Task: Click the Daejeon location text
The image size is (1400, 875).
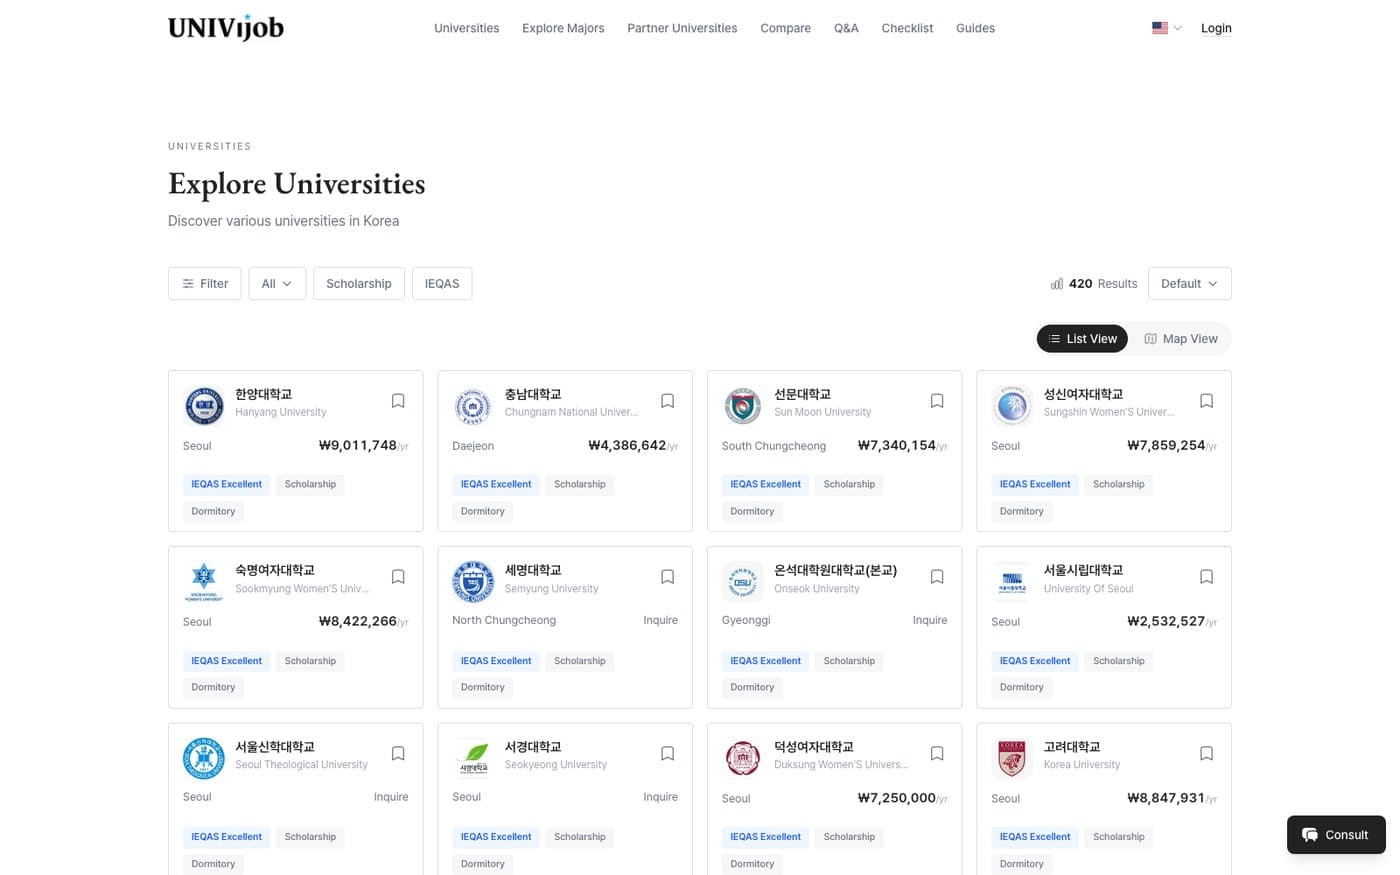Action: pos(473,446)
